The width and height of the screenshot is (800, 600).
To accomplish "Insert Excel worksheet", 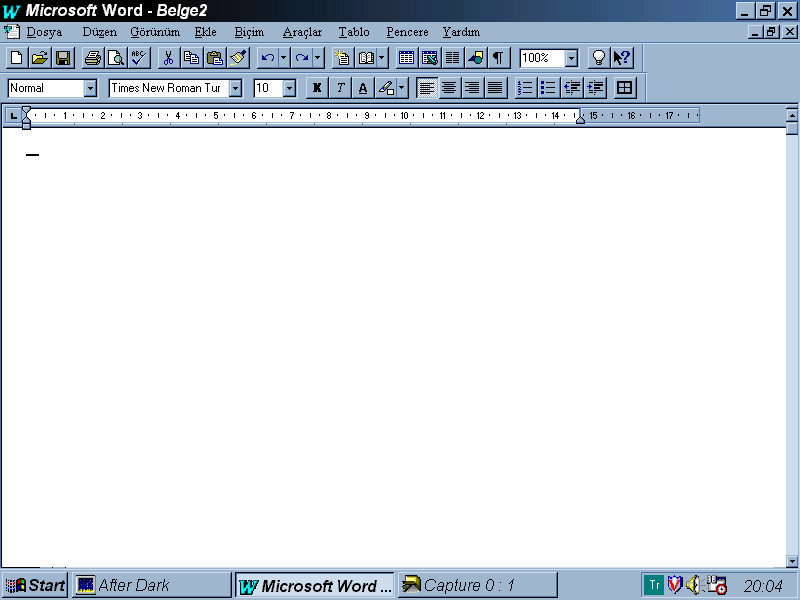I will pyautogui.click(x=430, y=58).
